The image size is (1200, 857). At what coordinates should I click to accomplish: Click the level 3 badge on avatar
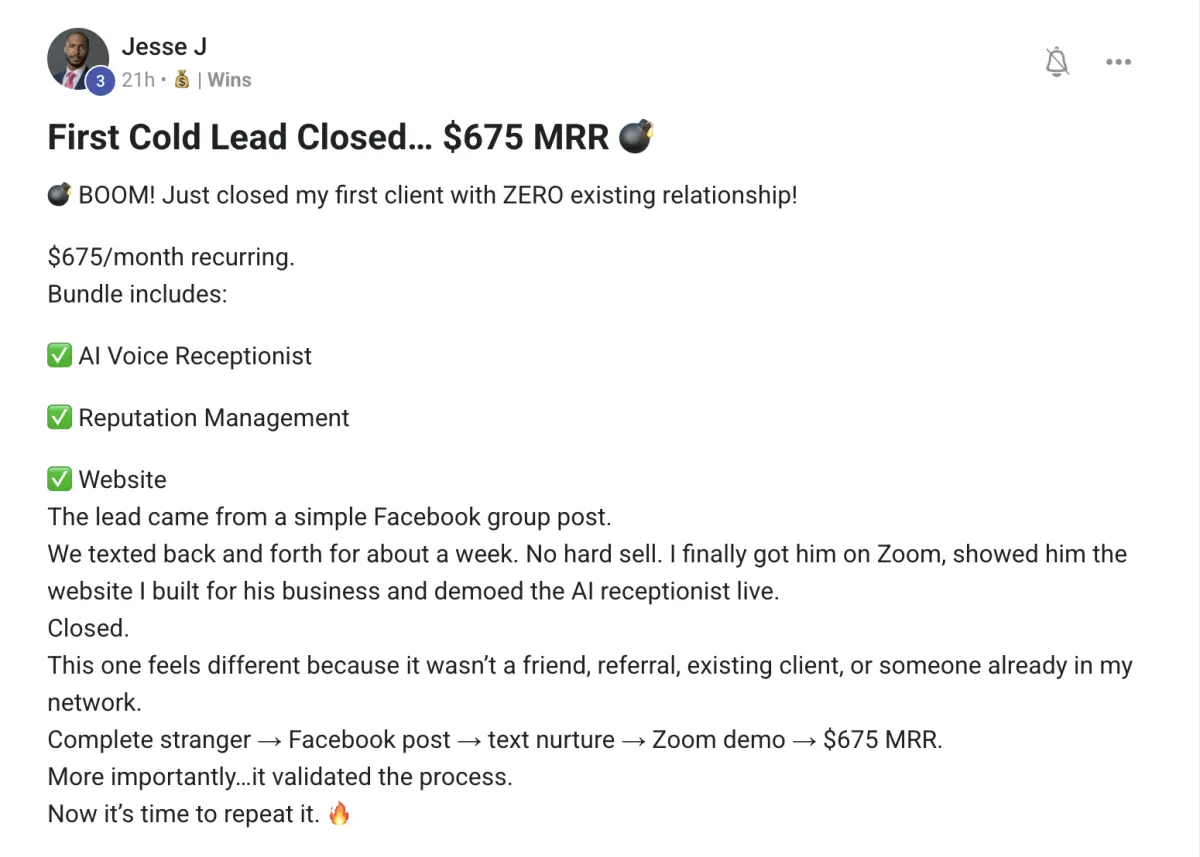pyautogui.click(x=99, y=82)
